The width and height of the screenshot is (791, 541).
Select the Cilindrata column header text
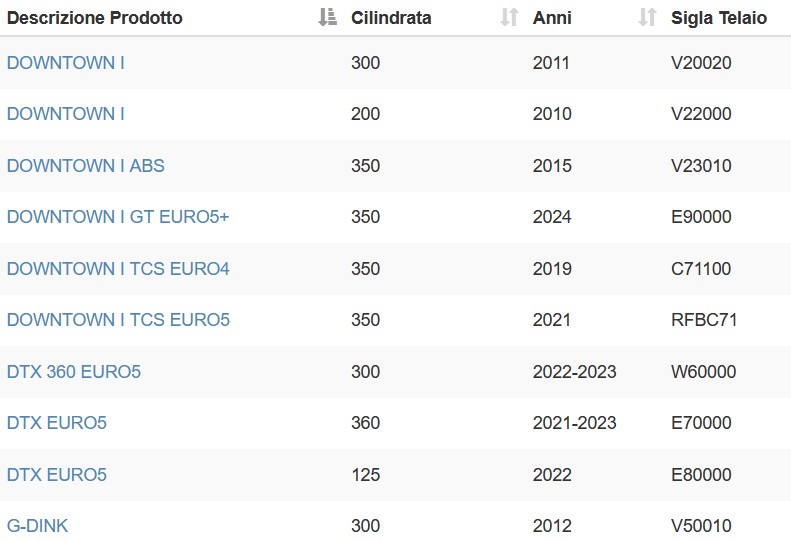(391, 18)
